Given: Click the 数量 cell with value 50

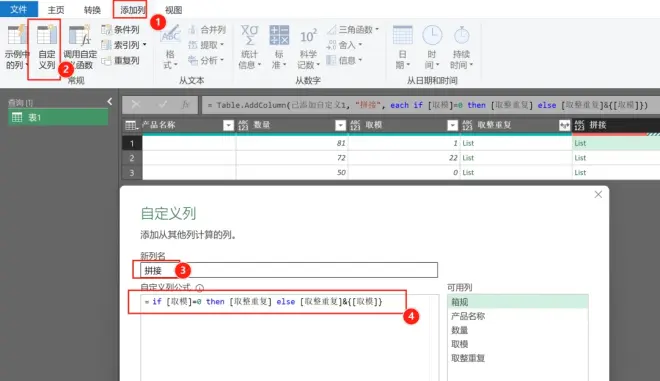Looking at the screenshot, I should click(x=292, y=173).
